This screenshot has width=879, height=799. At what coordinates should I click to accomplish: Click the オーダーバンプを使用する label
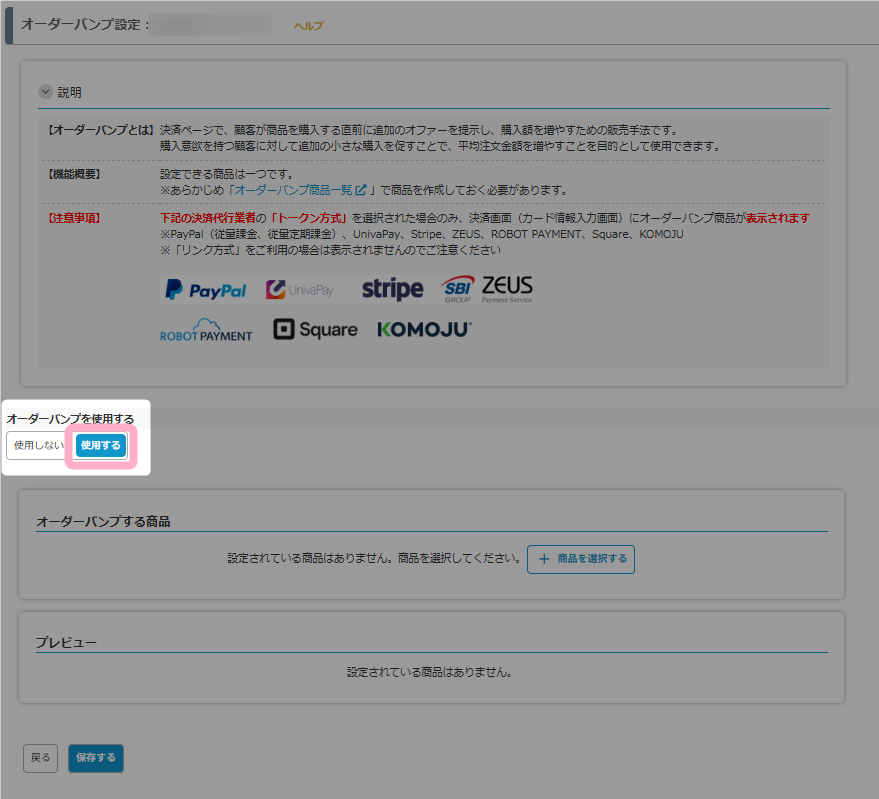71,419
